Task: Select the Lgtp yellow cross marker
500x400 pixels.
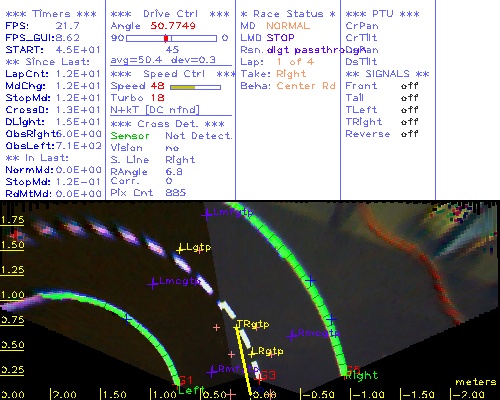Action: (x=180, y=249)
